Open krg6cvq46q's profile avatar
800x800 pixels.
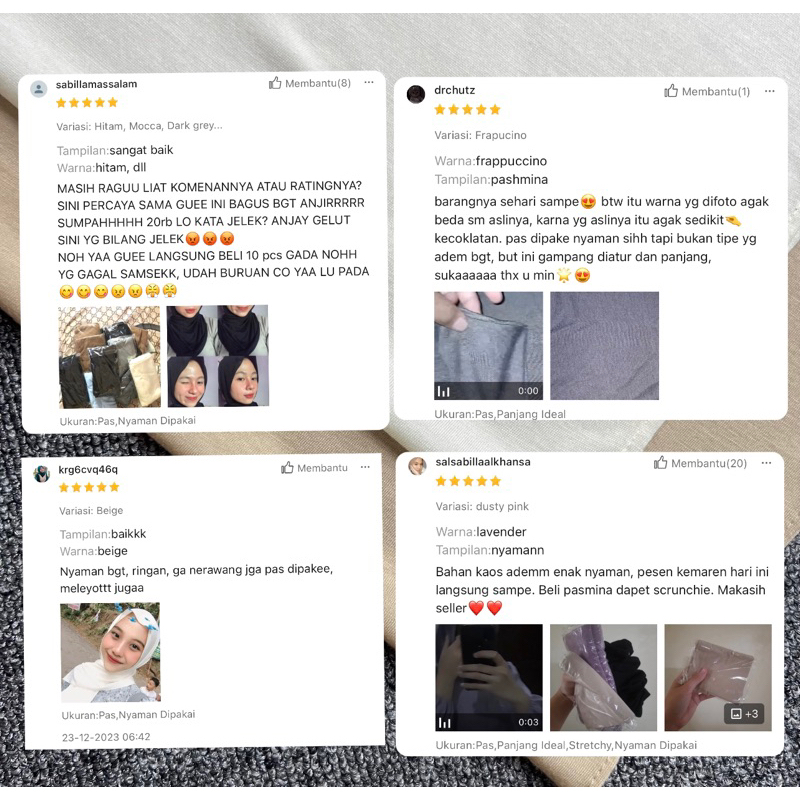pos(42,473)
